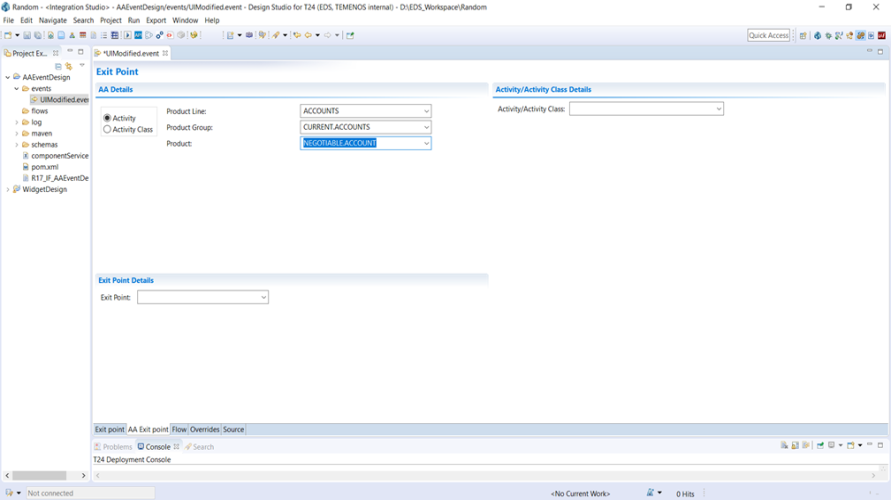Click the New wizard toolbar icon
The image size is (891, 500).
(x=7, y=36)
